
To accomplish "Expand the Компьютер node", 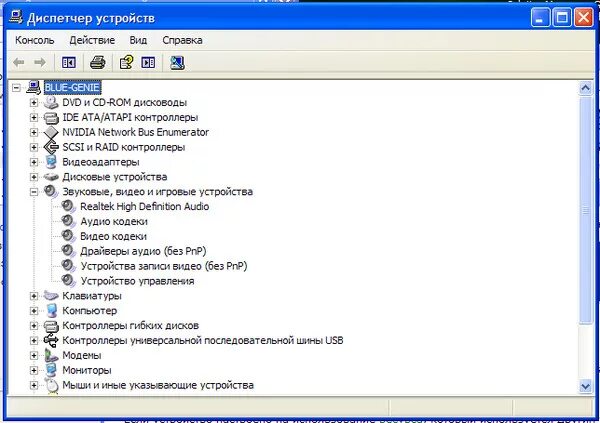I will 34,311.
